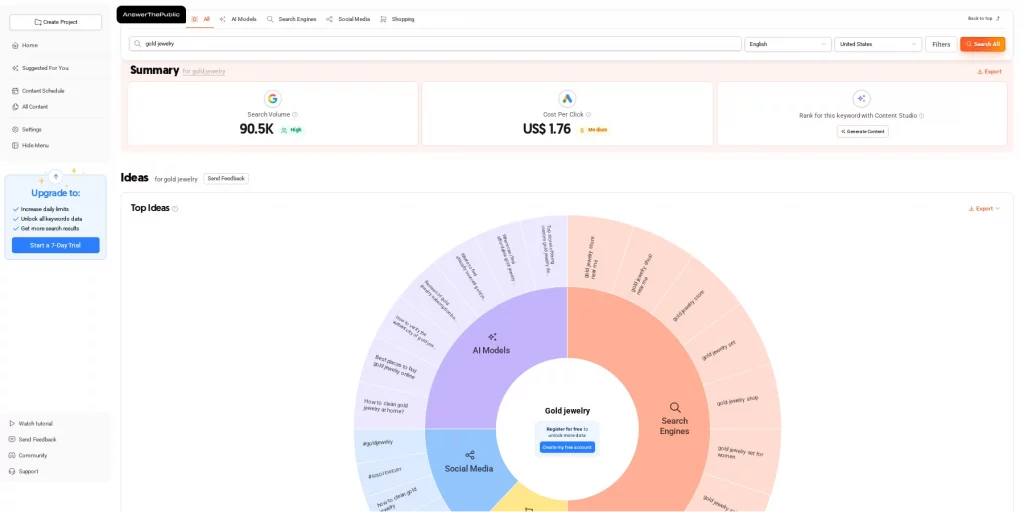Image resolution: width=1024 pixels, height=512 pixels.
Task: Open Settings in the sidebar
Action: point(27,129)
